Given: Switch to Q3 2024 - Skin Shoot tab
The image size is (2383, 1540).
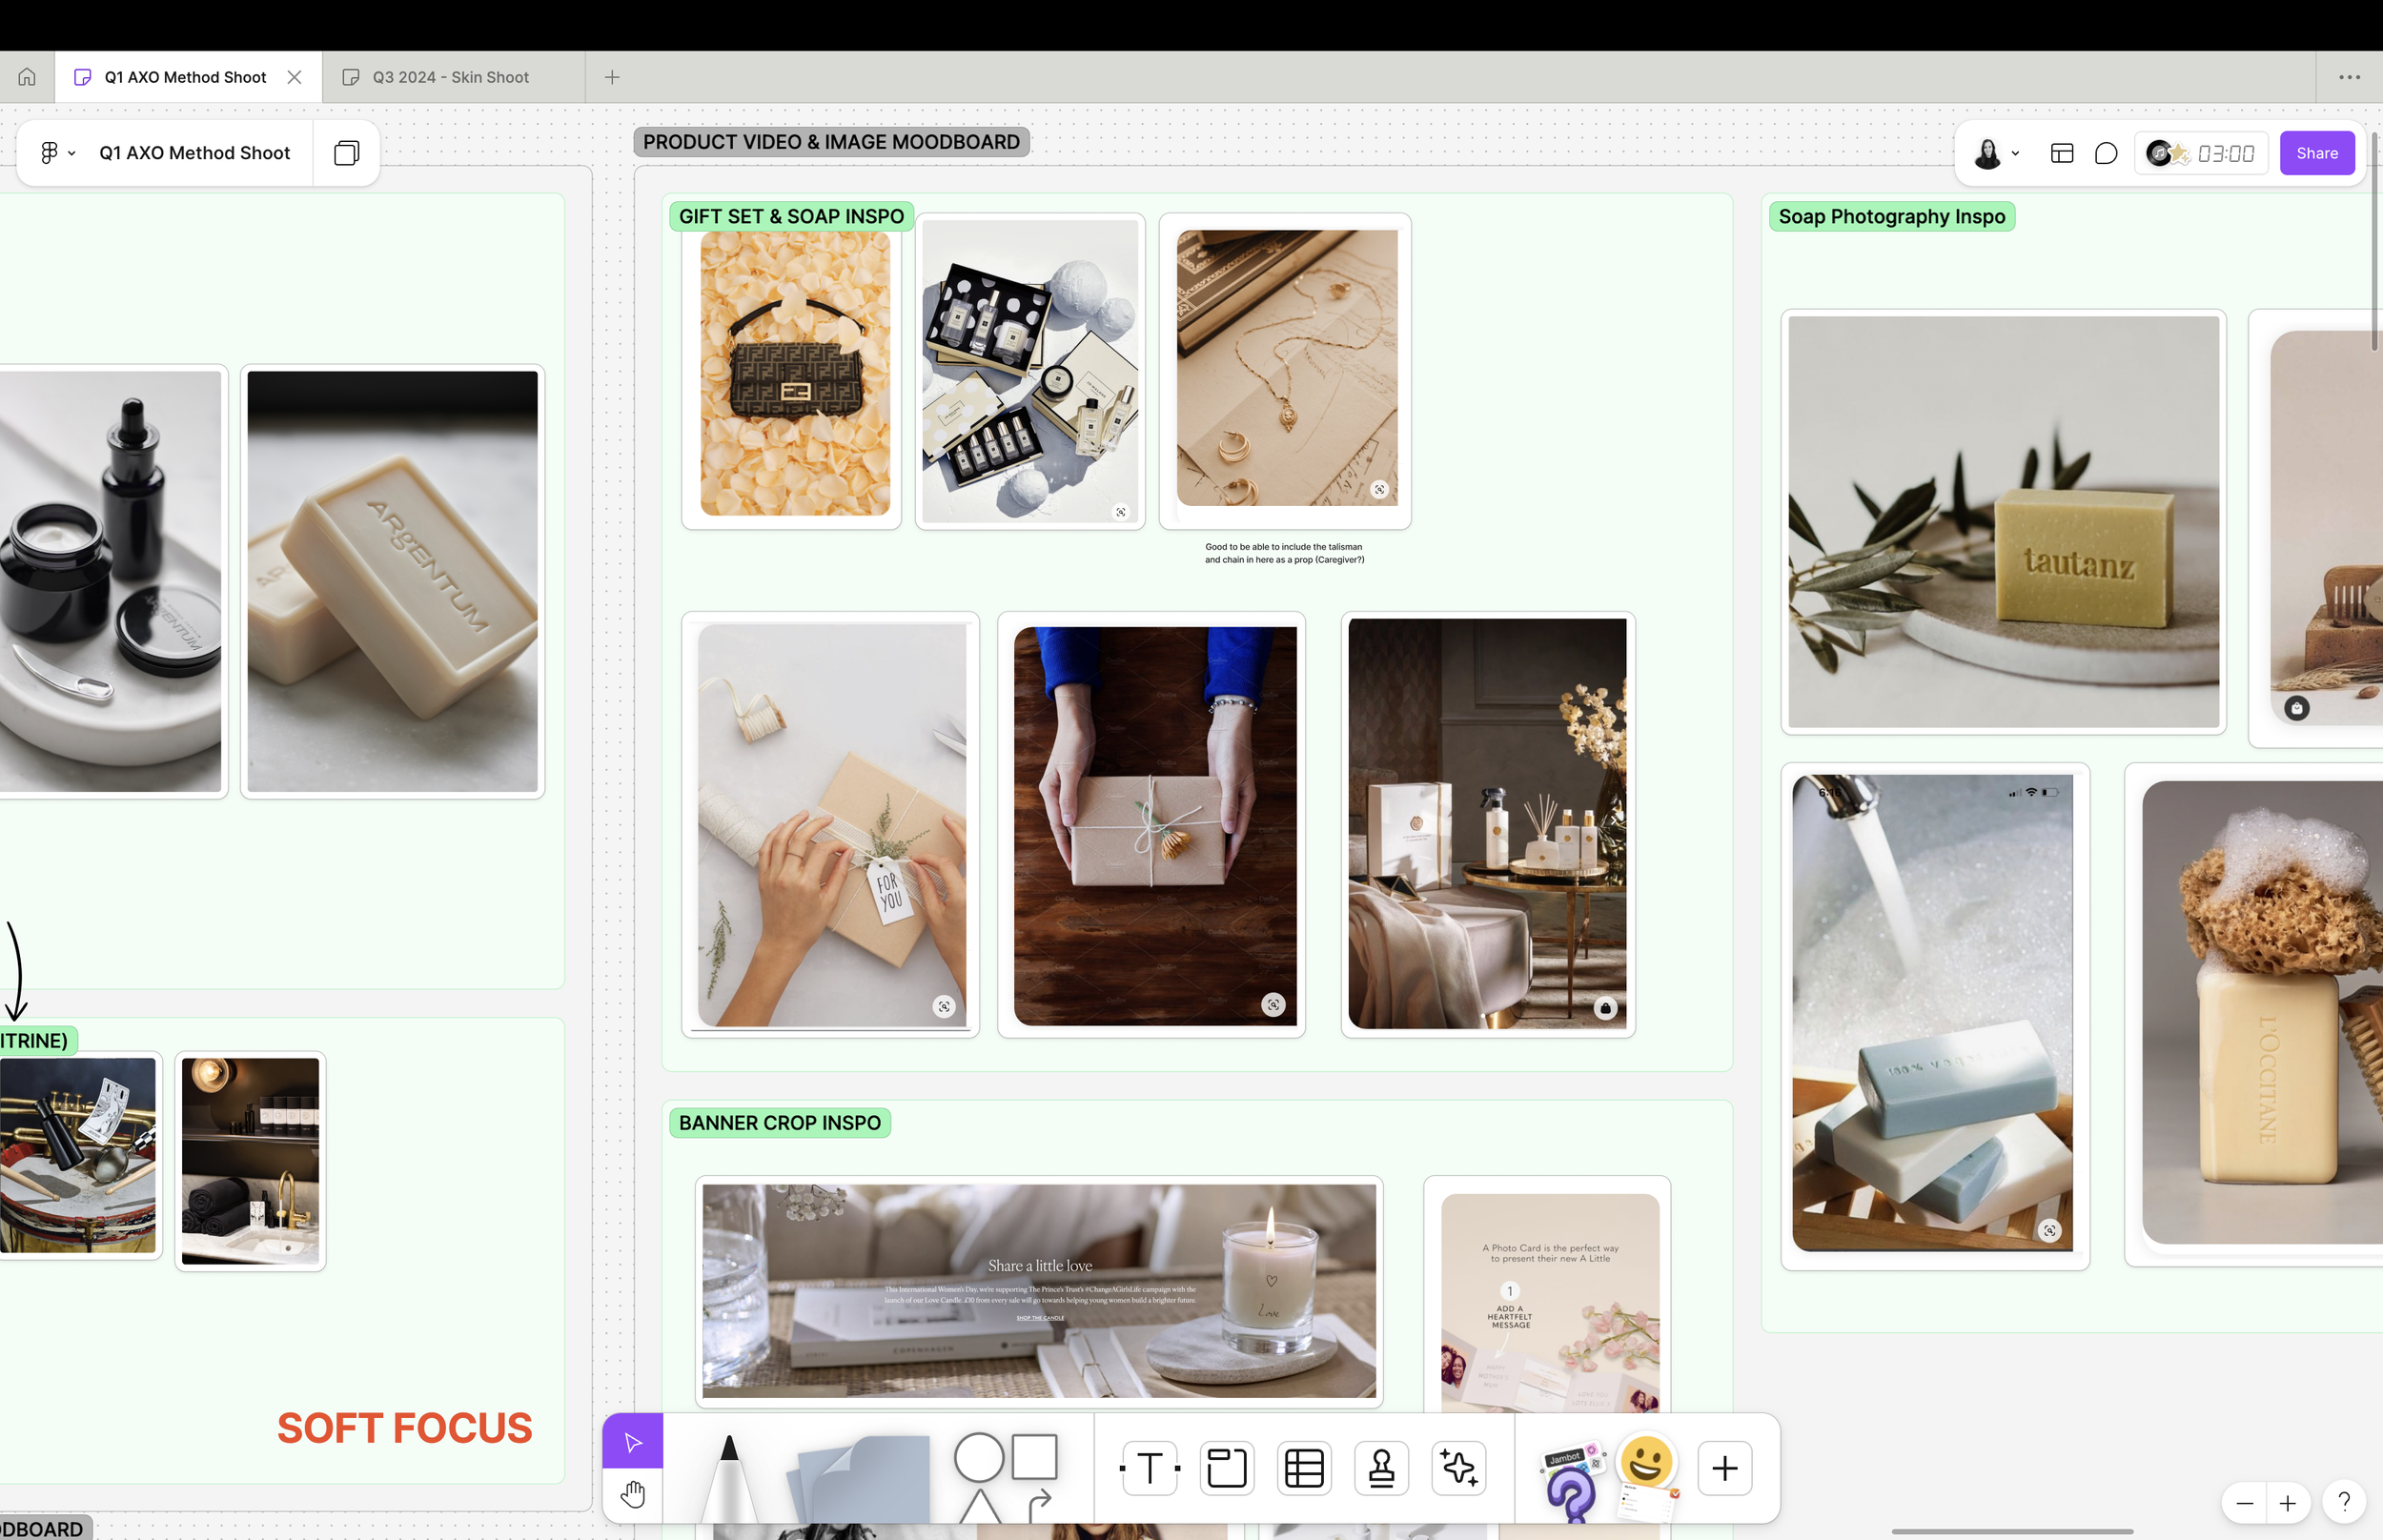Looking at the screenshot, I should pos(450,77).
